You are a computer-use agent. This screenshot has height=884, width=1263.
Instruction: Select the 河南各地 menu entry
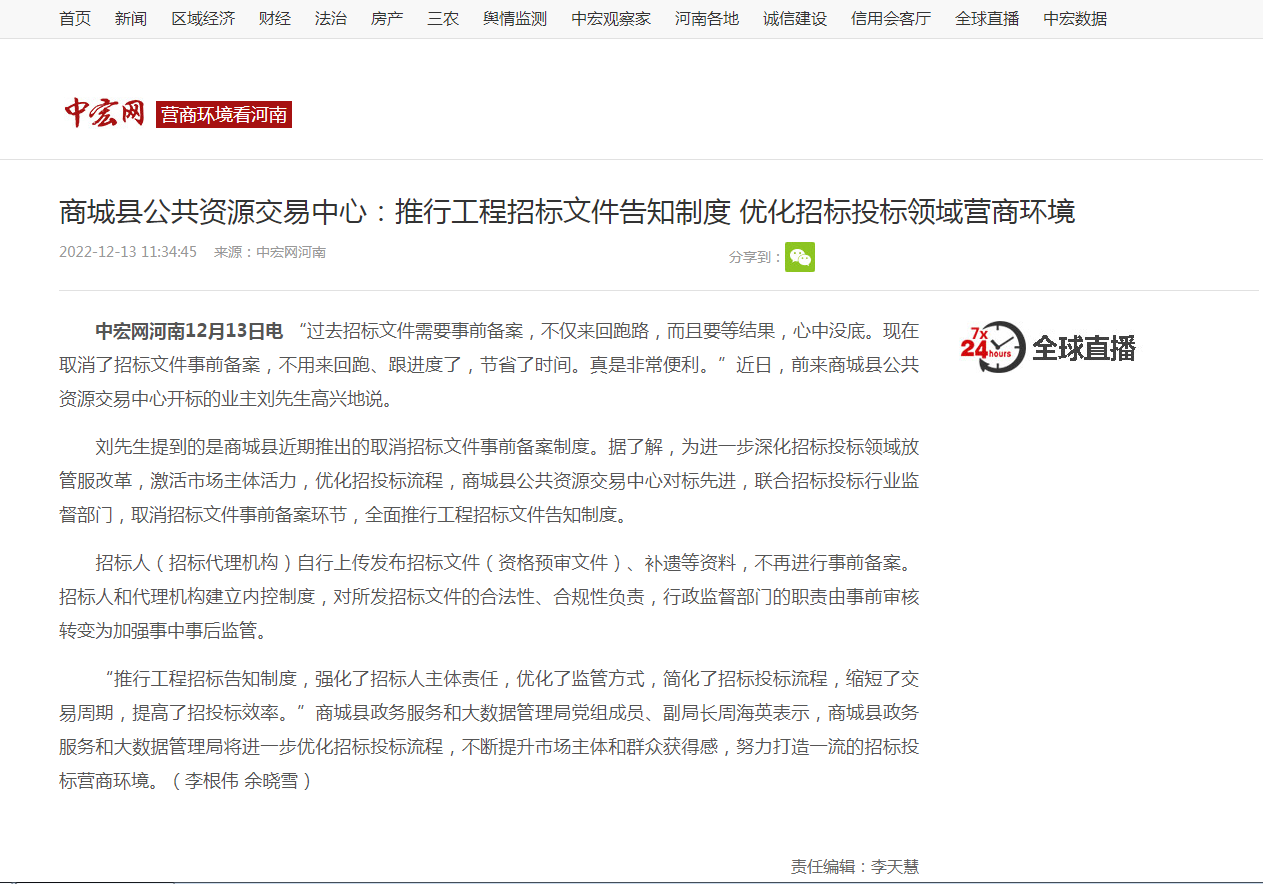(707, 19)
